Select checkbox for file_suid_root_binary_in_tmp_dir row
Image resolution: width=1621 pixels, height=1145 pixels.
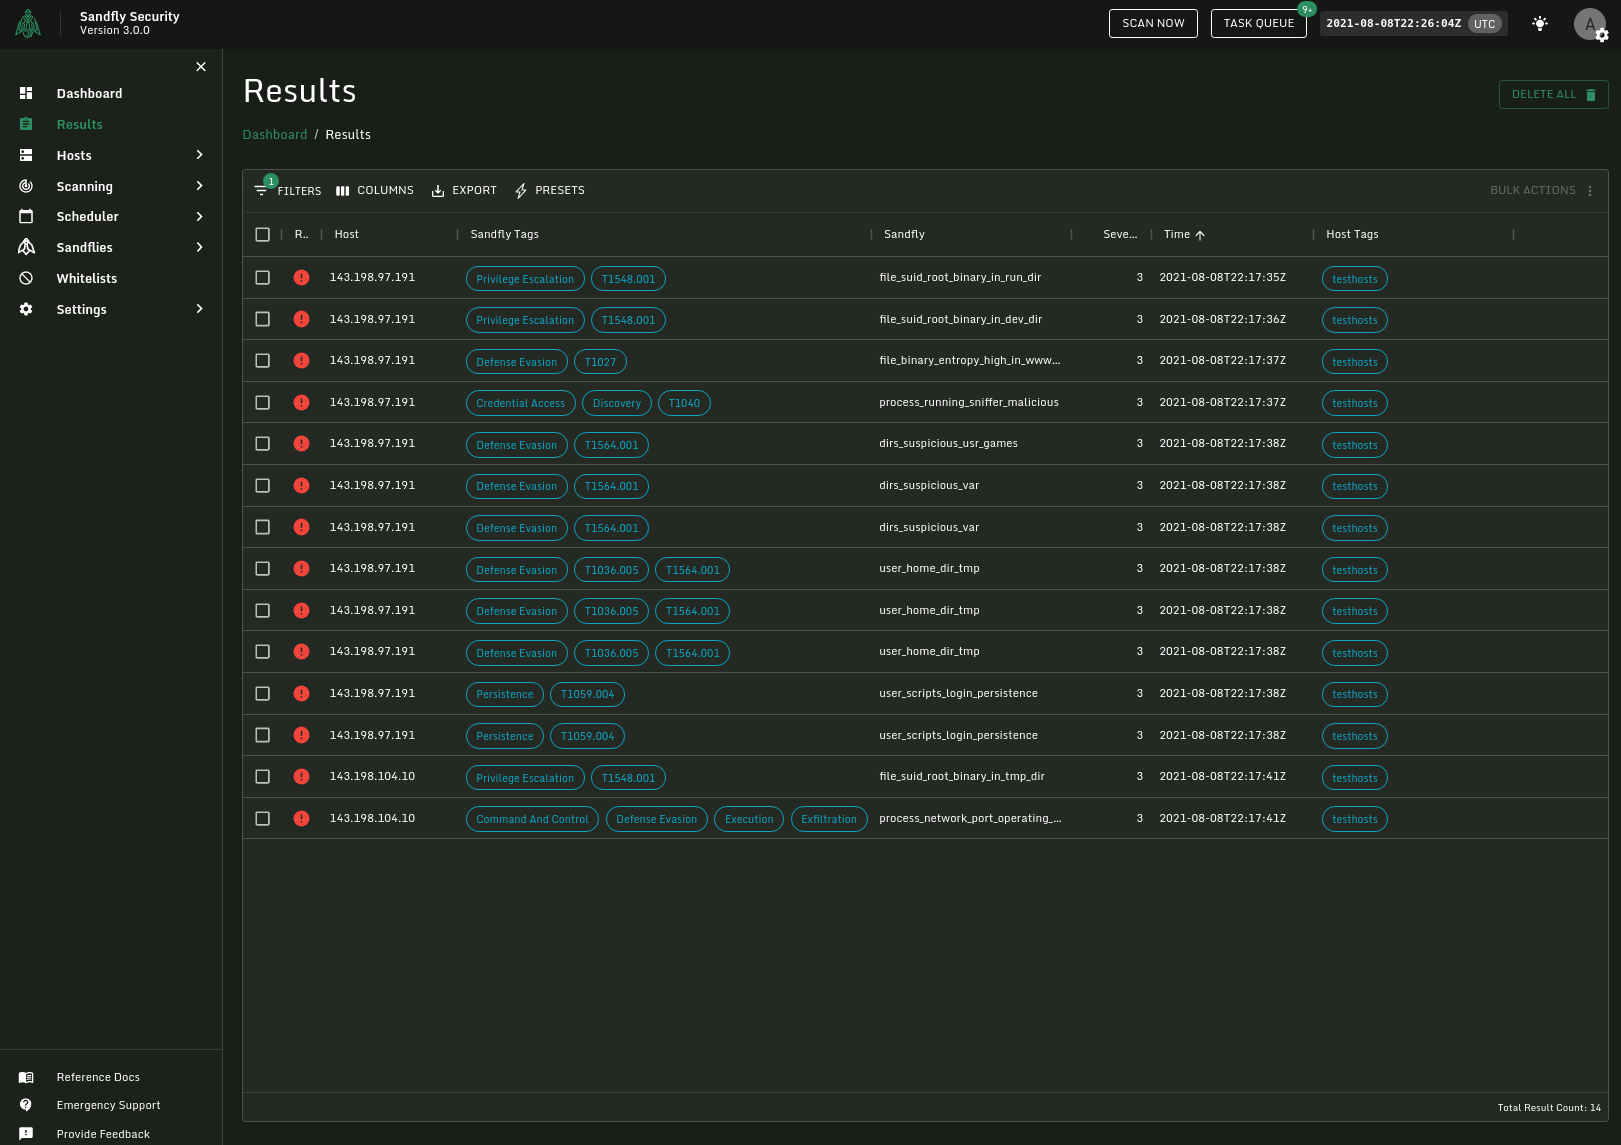pos(263,777)
